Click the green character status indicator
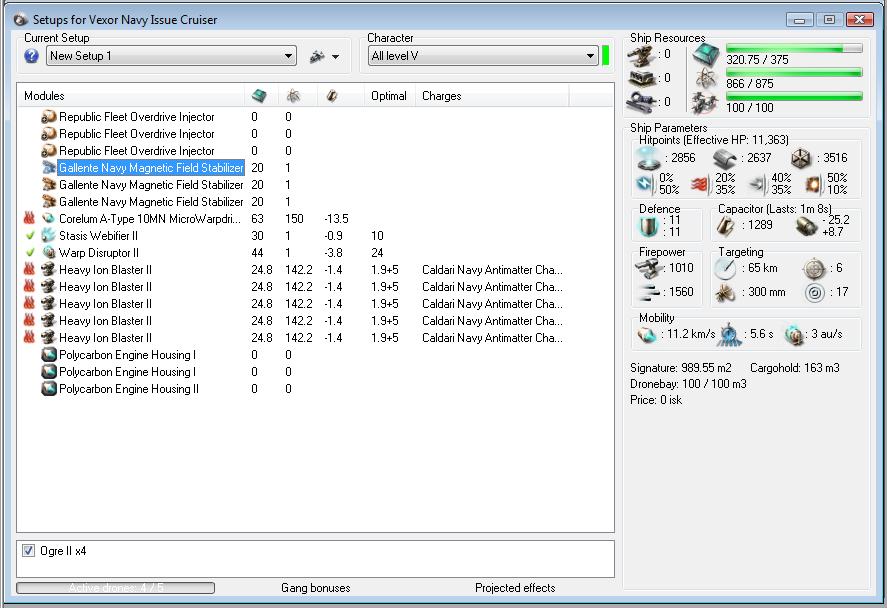Viewport: 887px width, 608px height. click(x=606, y=55)
